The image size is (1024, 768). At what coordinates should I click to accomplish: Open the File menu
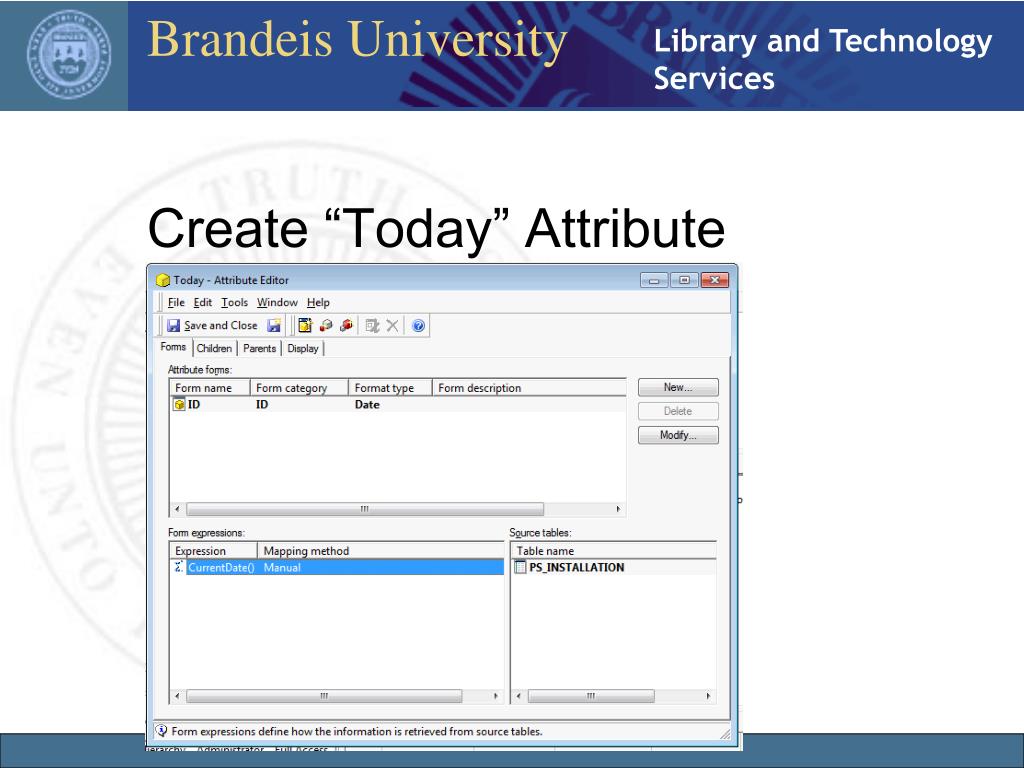point(176,302)
